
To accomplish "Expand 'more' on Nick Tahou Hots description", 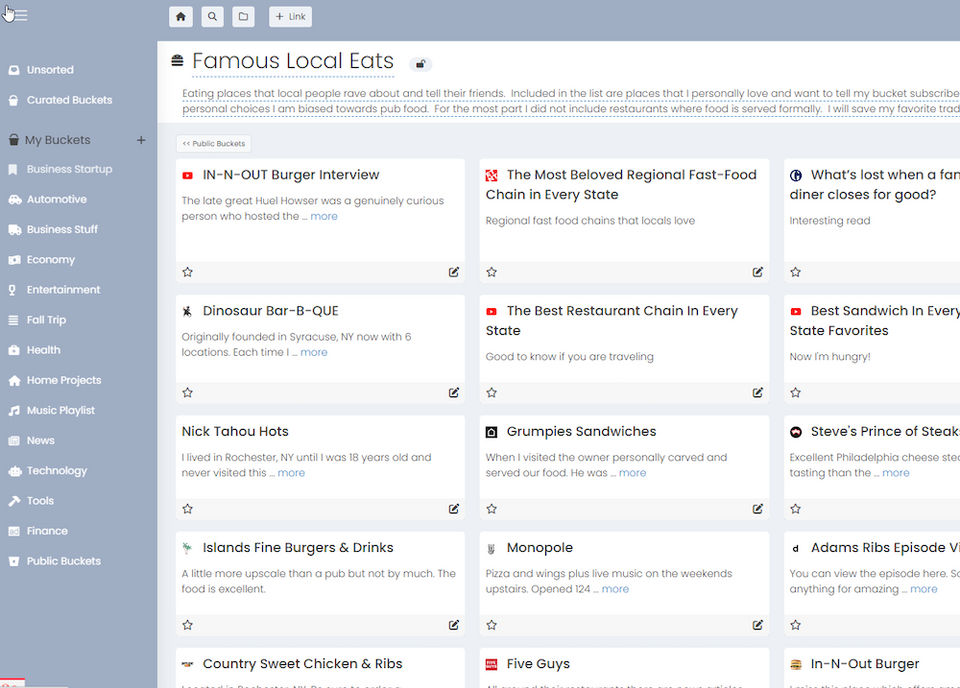I will [x=291, y=473].
